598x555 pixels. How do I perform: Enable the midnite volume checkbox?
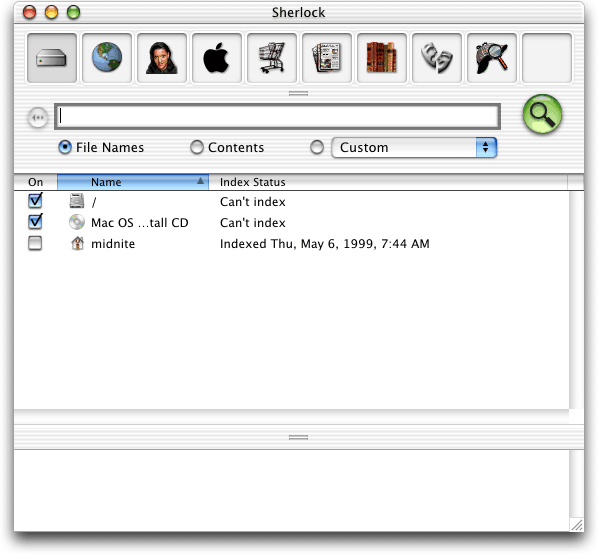[x=35, y=243]
